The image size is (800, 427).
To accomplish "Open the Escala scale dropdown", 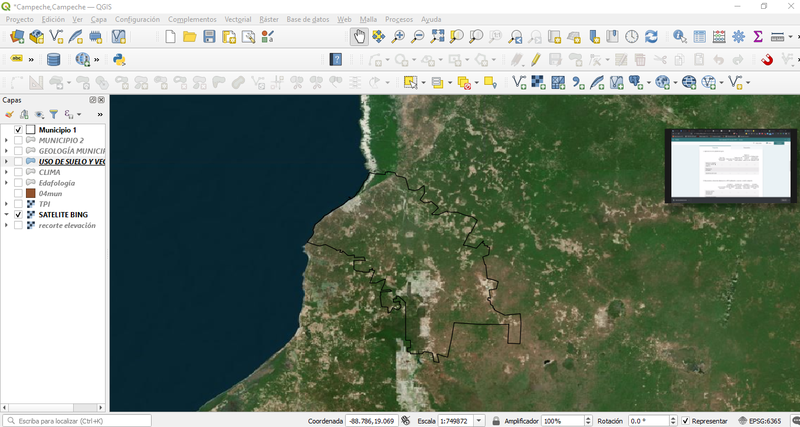I will (x=479, y=421).
